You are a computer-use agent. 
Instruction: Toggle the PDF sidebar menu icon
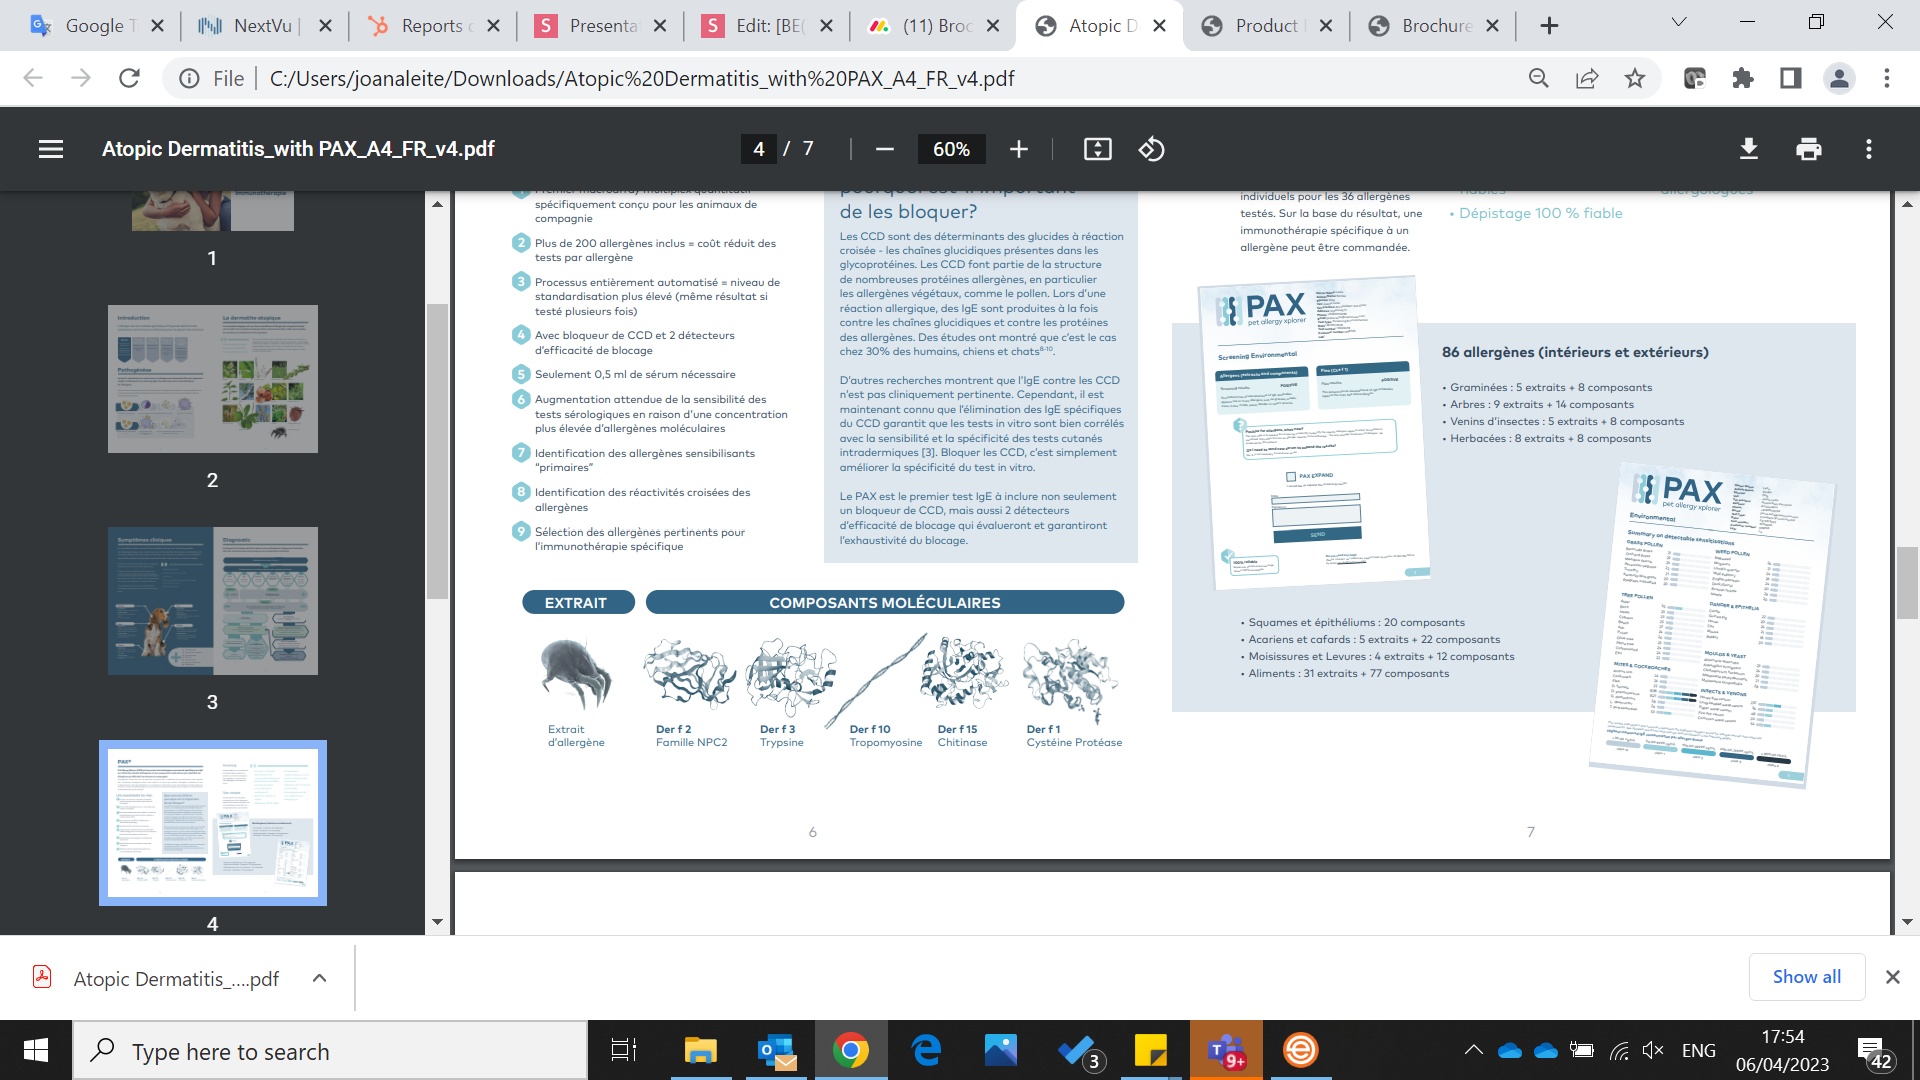51,149
